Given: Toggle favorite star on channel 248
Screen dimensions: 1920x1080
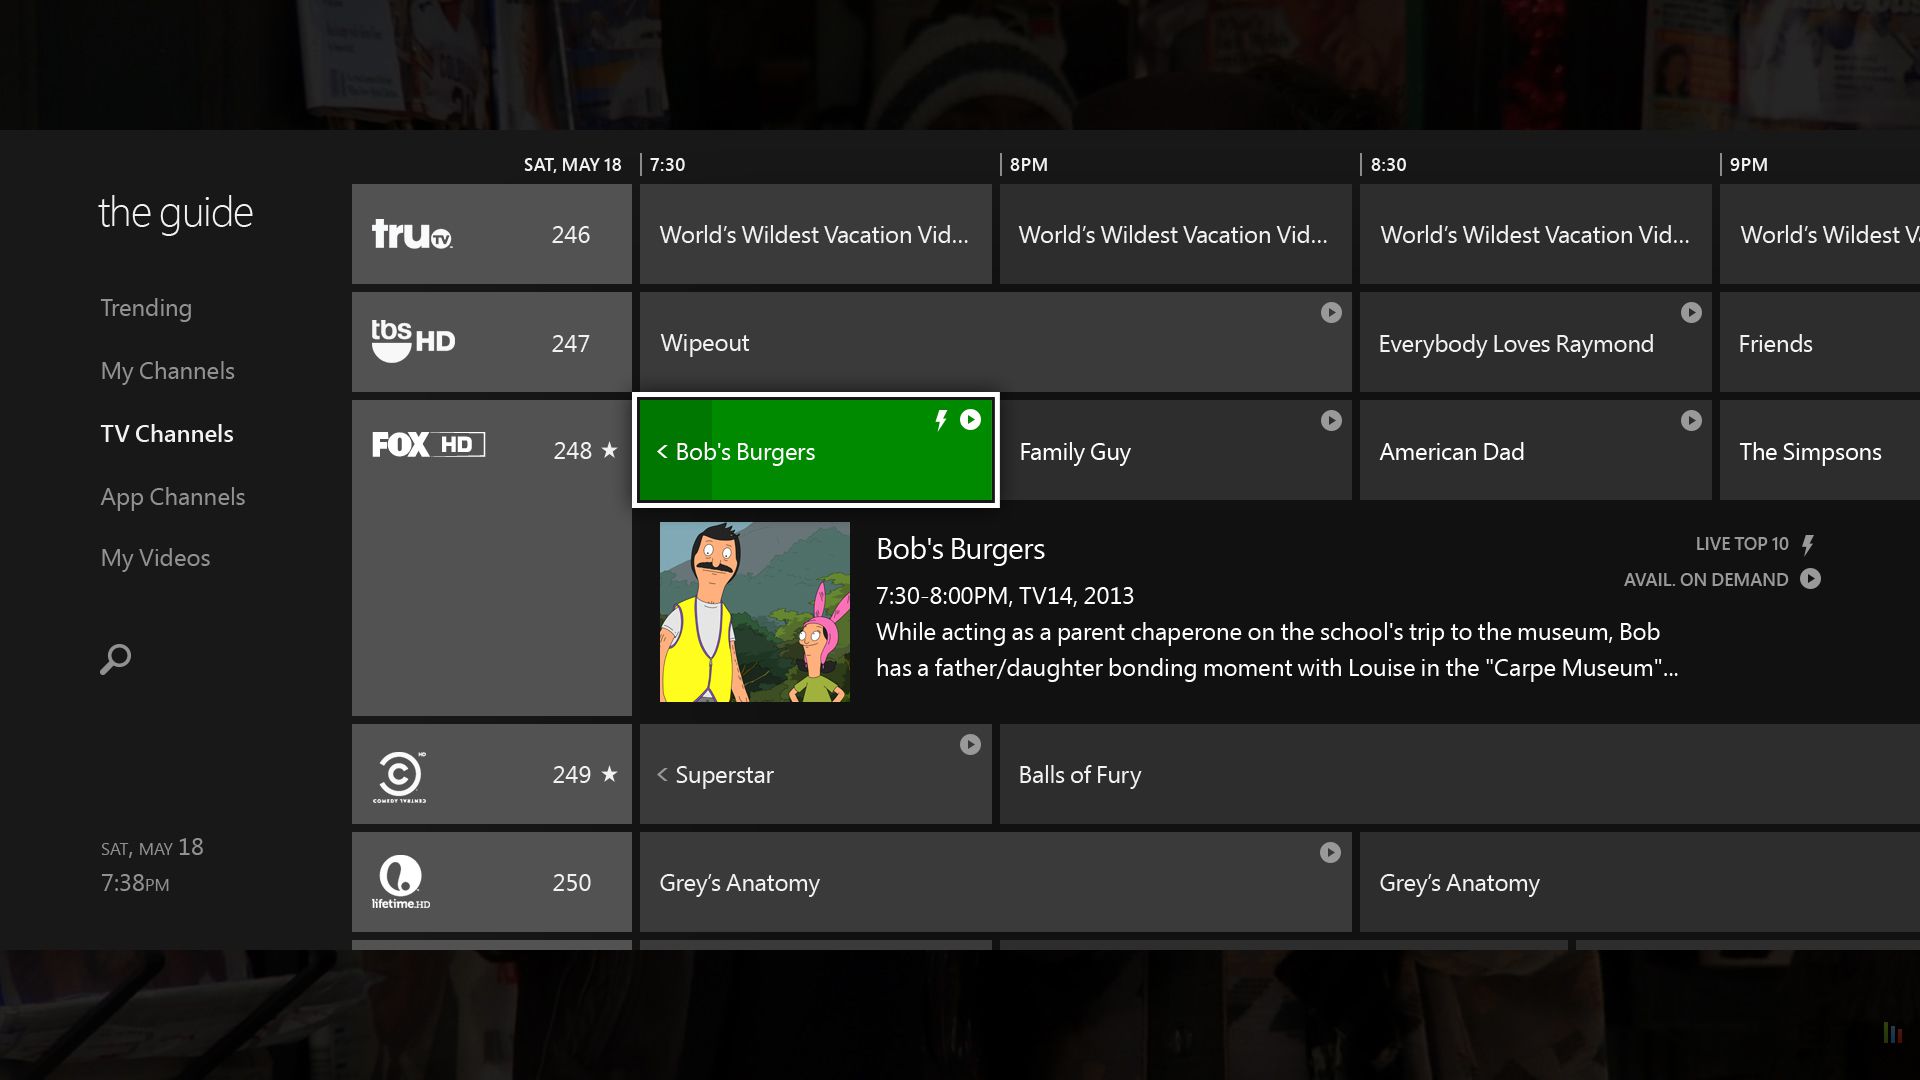Looking at the screenshot, I should point(610,451).
